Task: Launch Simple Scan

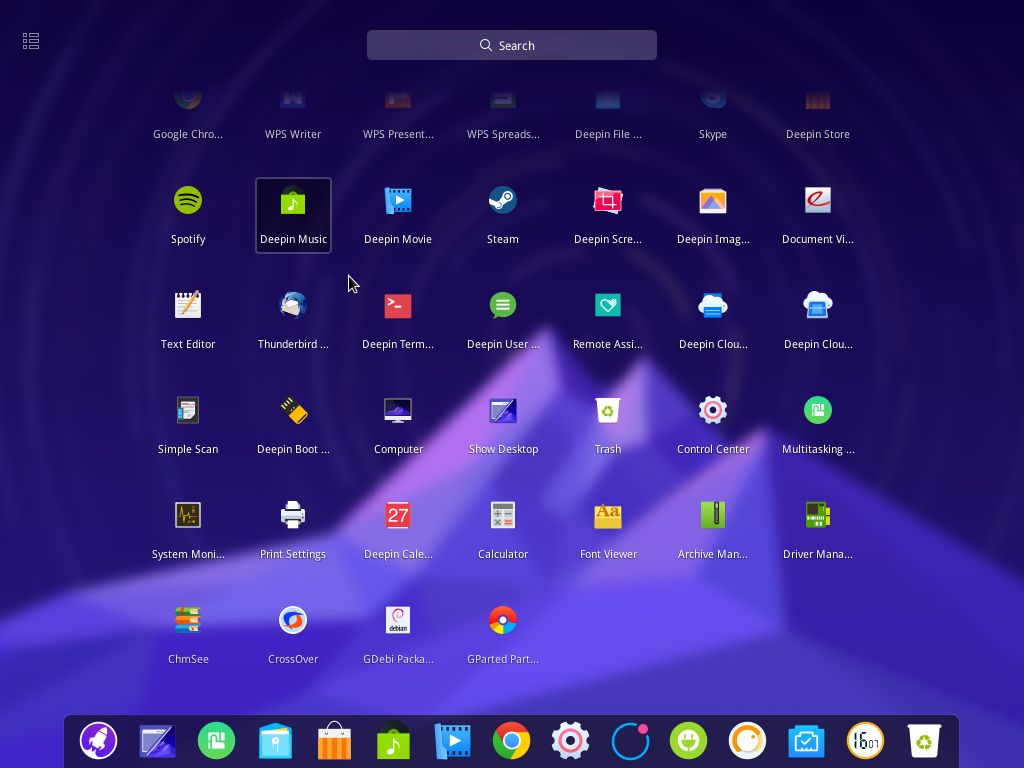Action: click(188, 410)
